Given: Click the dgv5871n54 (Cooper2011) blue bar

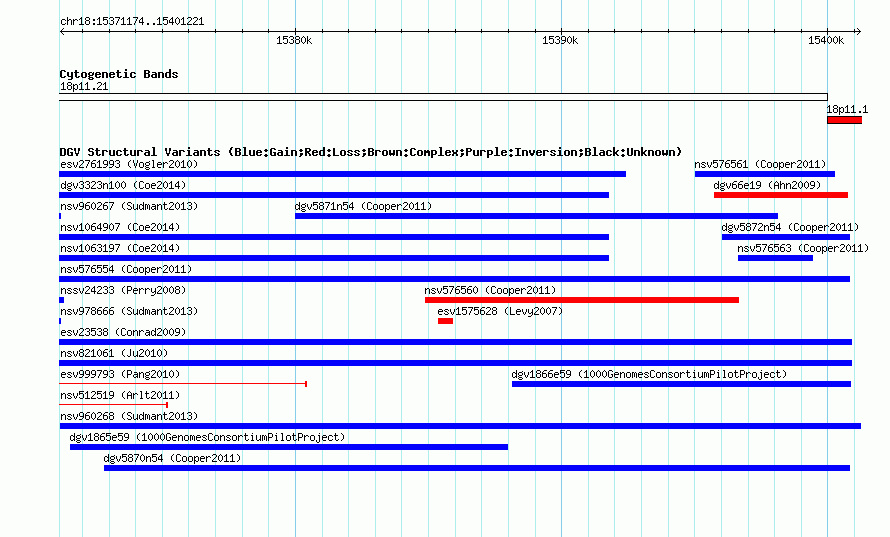Looking at the screenshot, I should point(536,216).
